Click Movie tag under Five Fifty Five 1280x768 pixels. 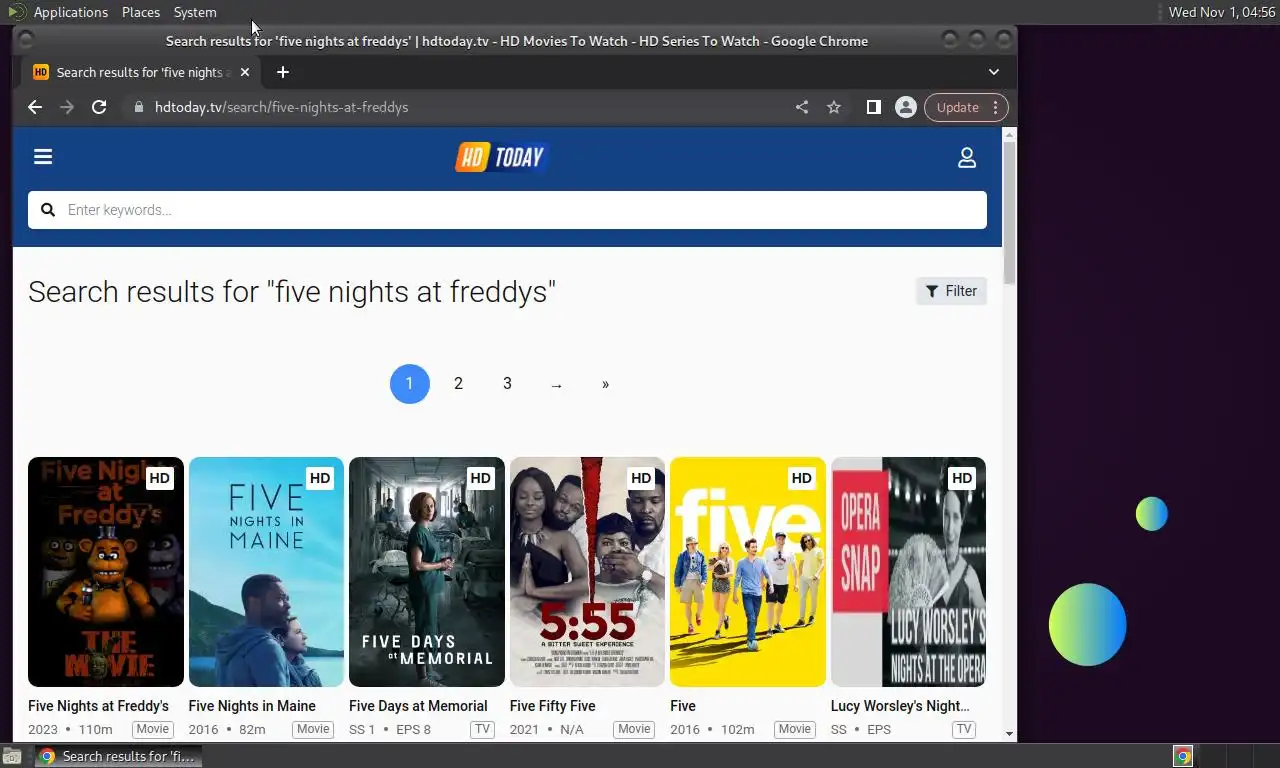pyautogui.click(x=634, y=729)
